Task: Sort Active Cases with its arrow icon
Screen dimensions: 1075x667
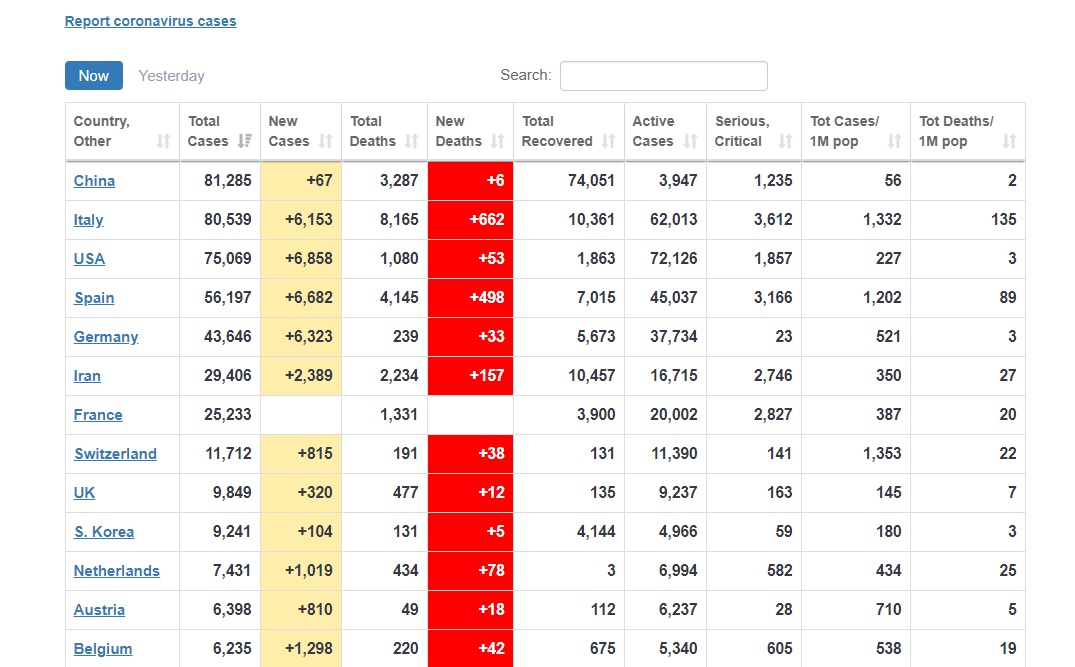Action: [x=690, y=141]
